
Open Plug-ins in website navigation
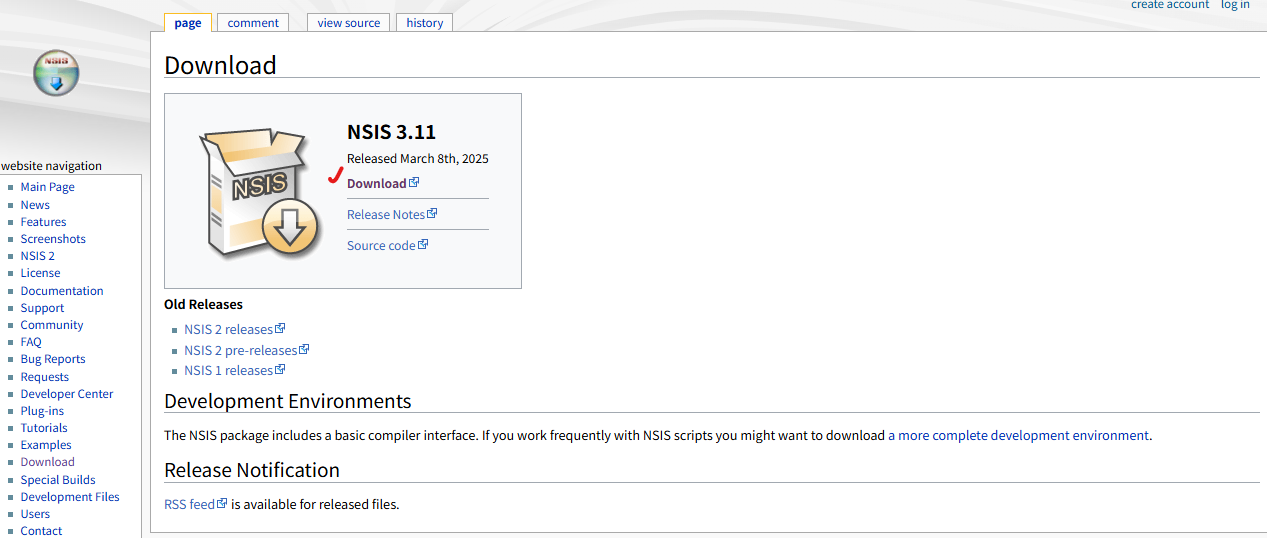(42, 411)
